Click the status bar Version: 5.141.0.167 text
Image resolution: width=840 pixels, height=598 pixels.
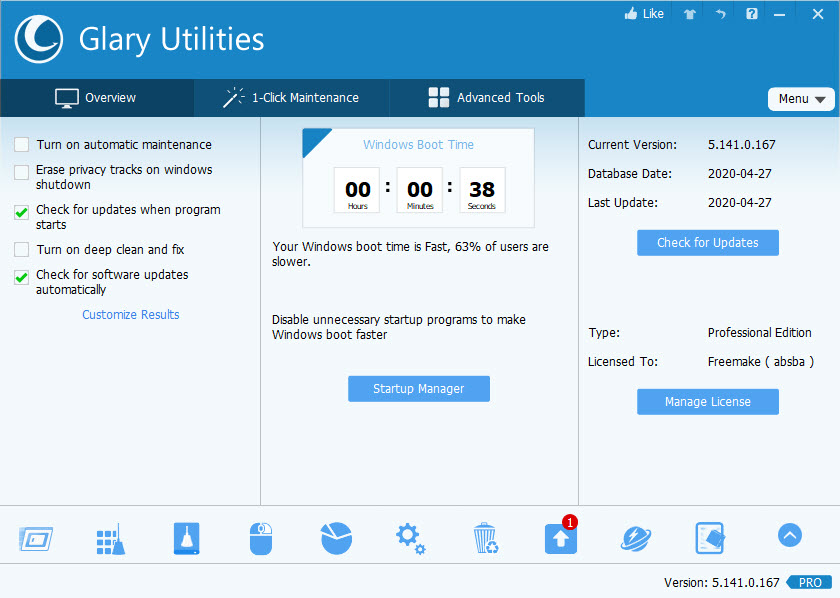pyautogui.click(x=722, y=582)
